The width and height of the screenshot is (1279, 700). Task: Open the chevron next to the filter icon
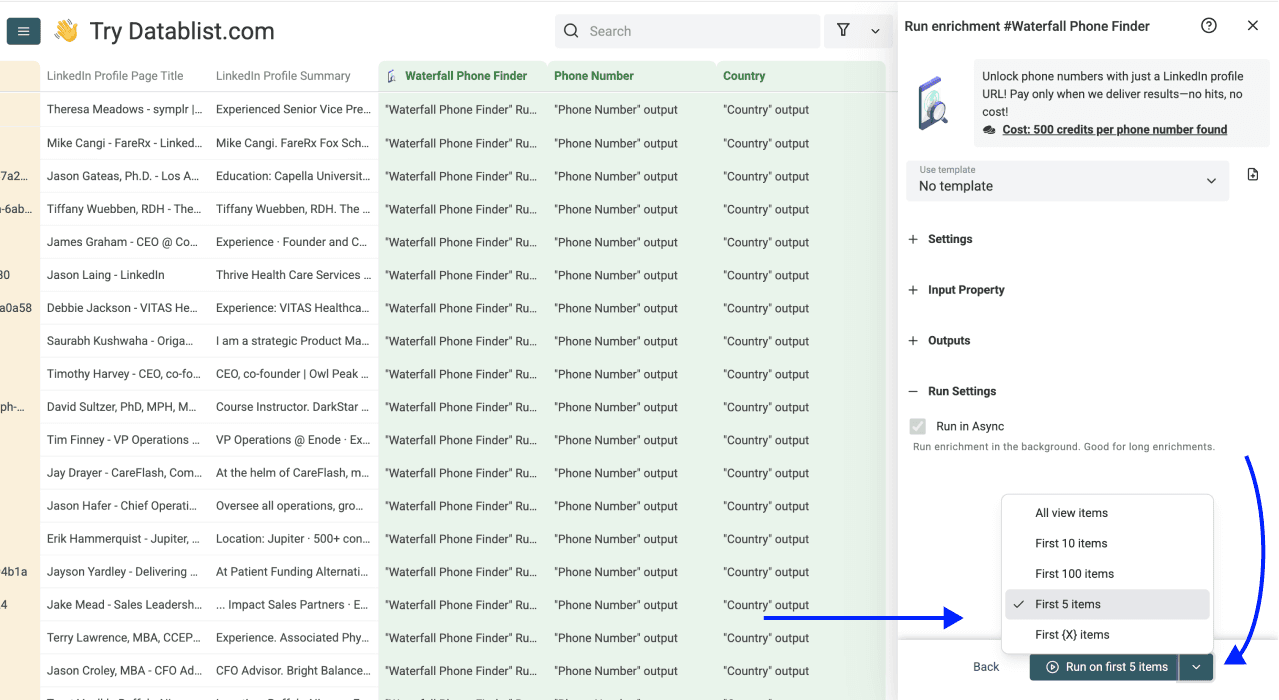coord(873,31)
